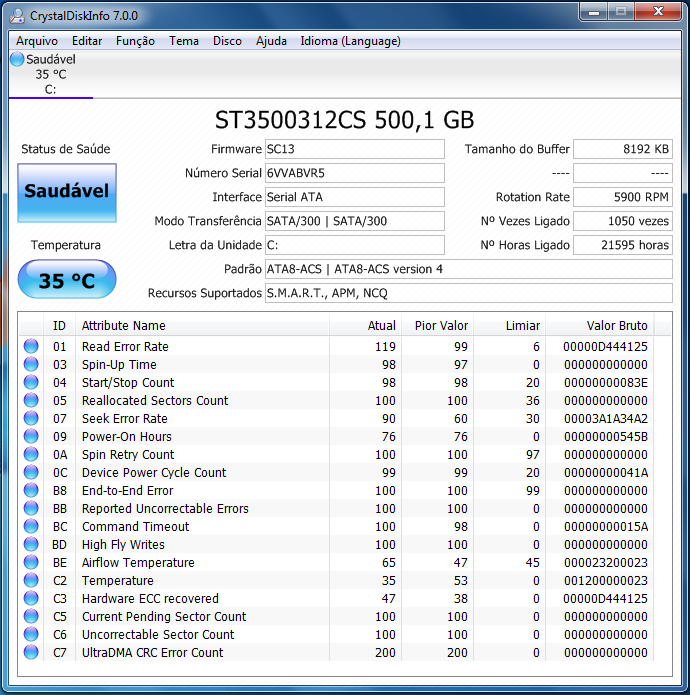Click the blue health orb beside Saudável disk C:
This screenshot has width=690, height=695.
tap(17, 59)
